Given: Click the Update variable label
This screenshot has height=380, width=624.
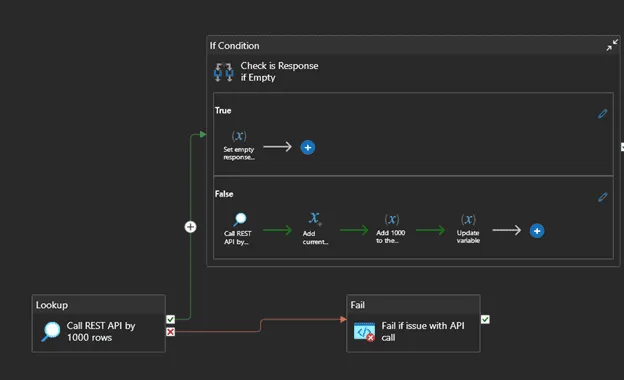Looking at the screenshot, I should pyautogui.click(x=468, y=236).
